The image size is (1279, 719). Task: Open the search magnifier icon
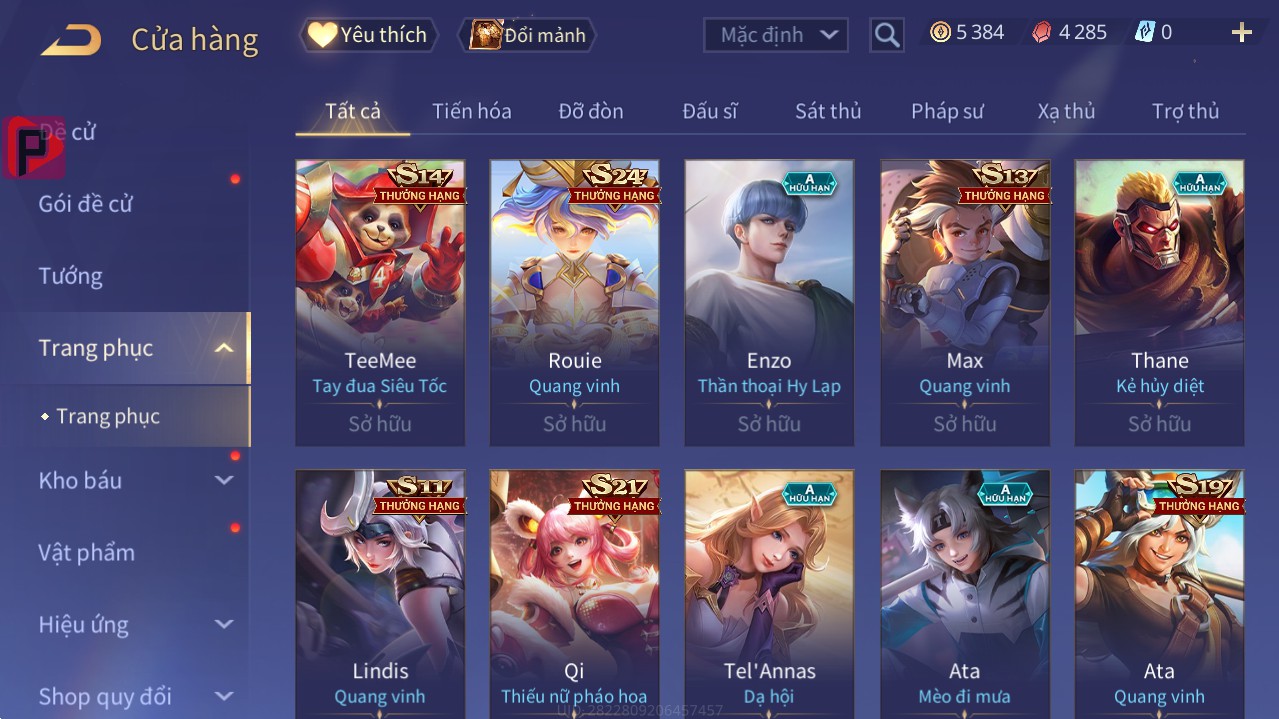887,35
